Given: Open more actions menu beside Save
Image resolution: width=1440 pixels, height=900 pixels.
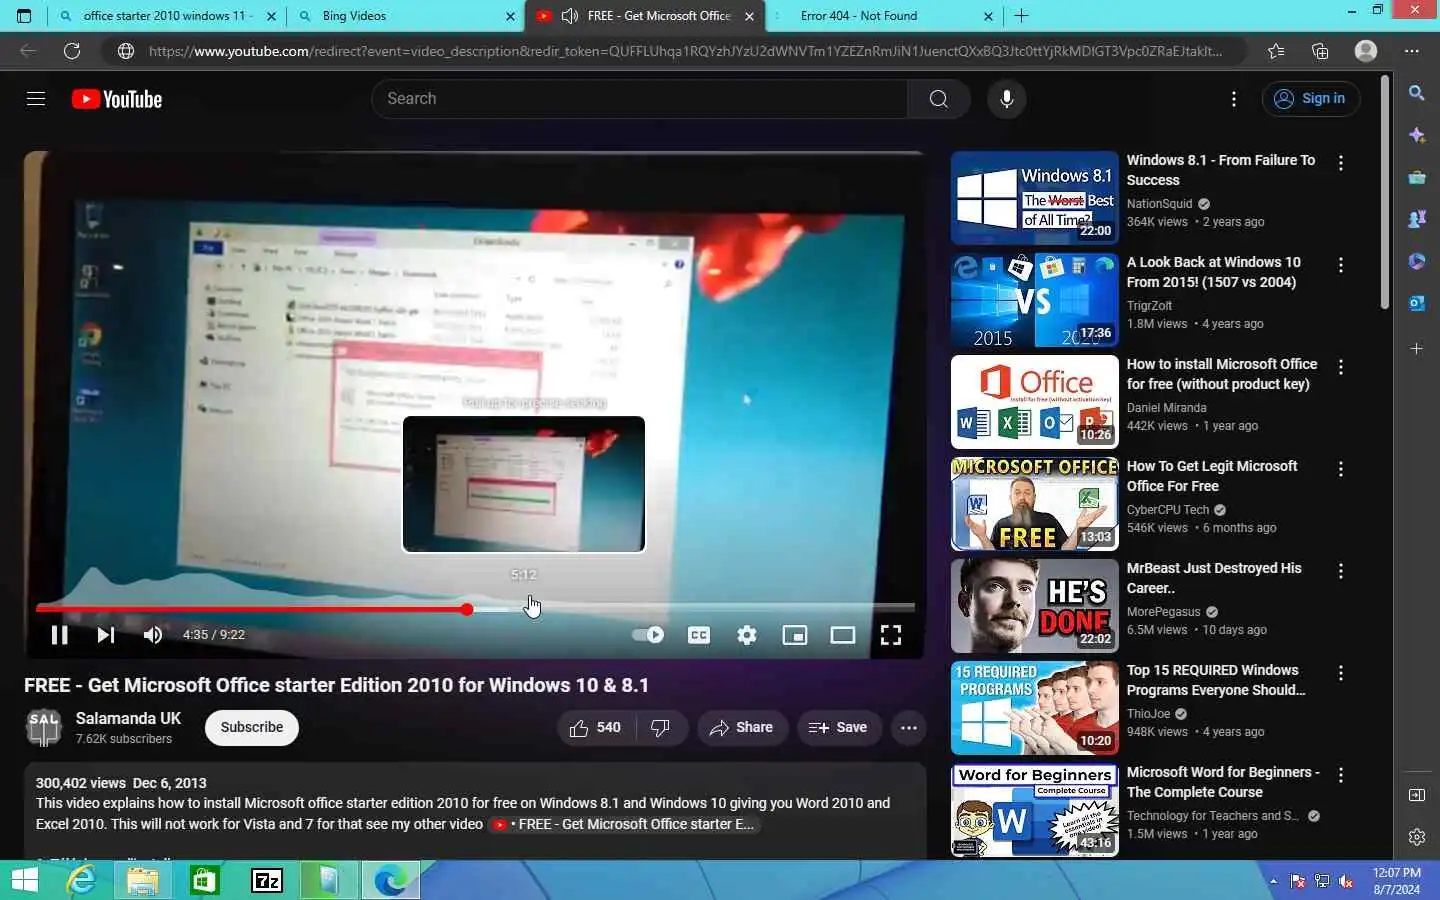Looking at the screenshot, I should (x=908, y=728).
